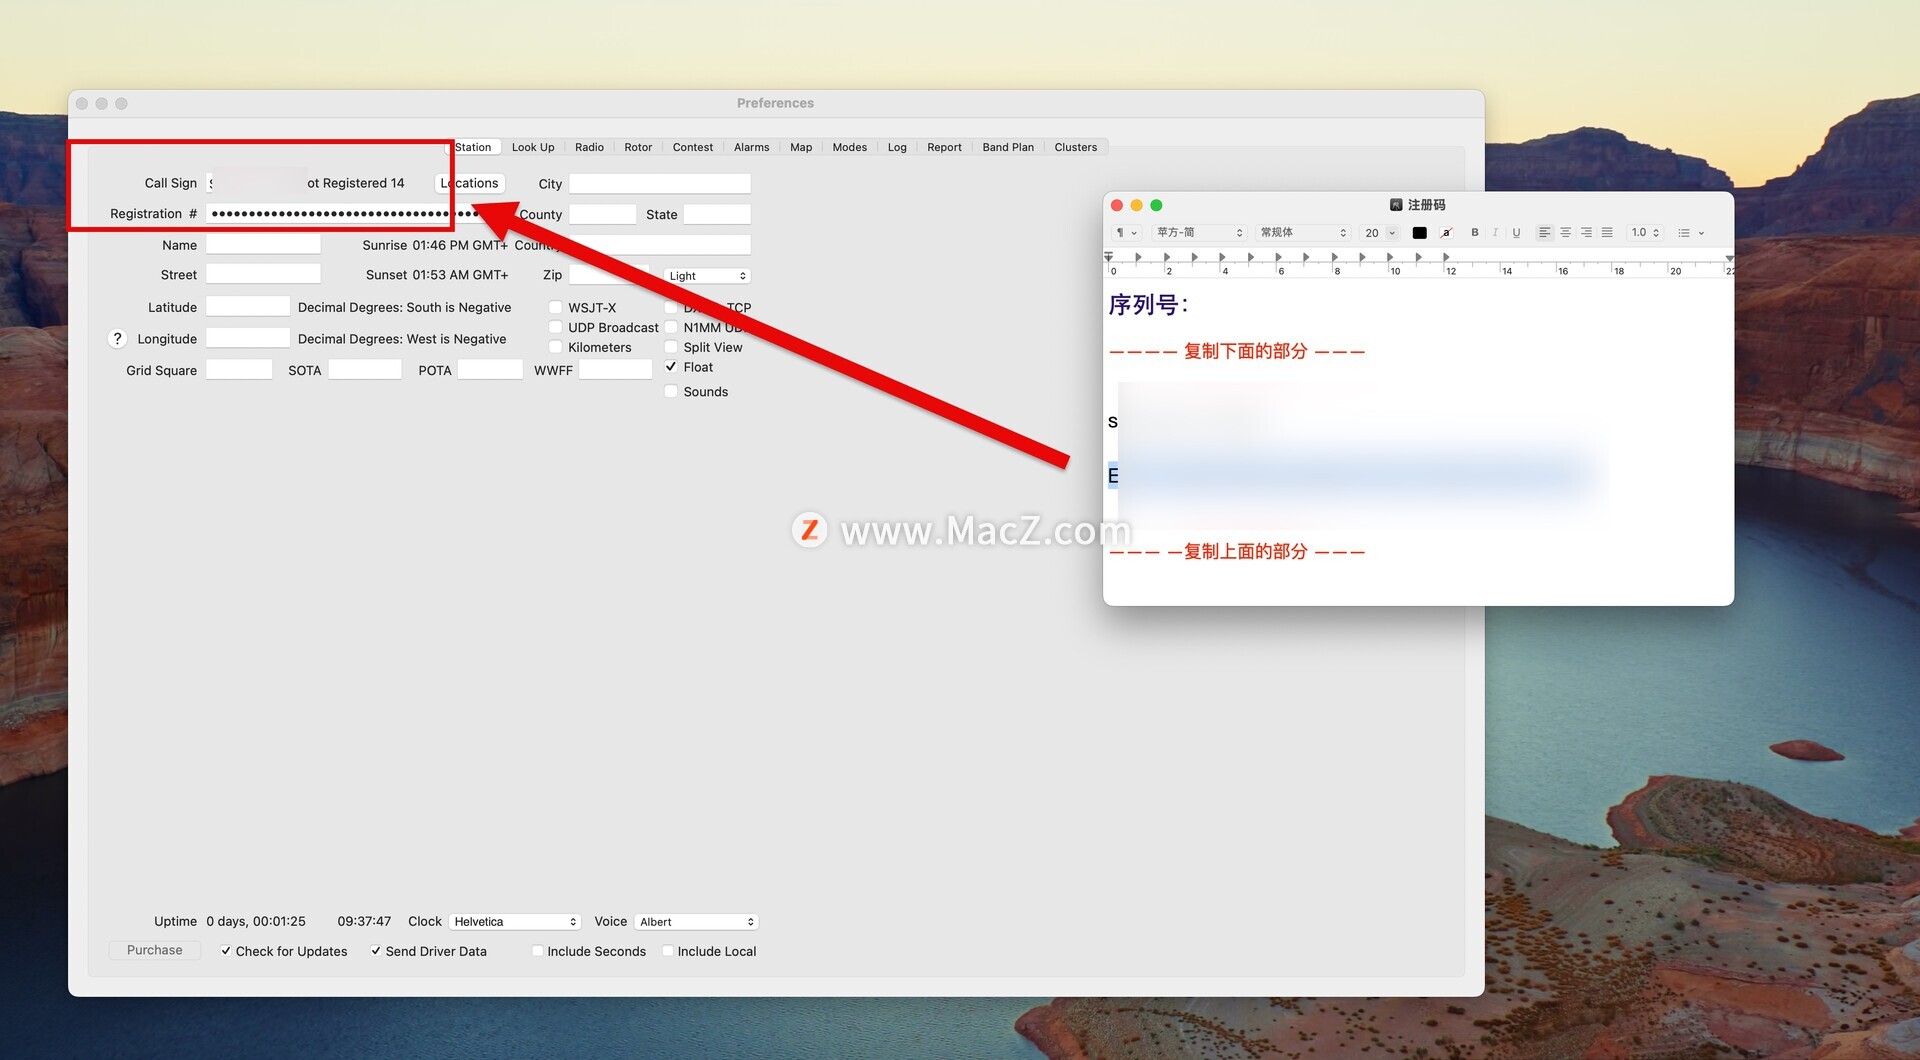This screenshot has width=1920, height=1060.
Task: Turn on the Kilometers option
Action: [555, 347]
